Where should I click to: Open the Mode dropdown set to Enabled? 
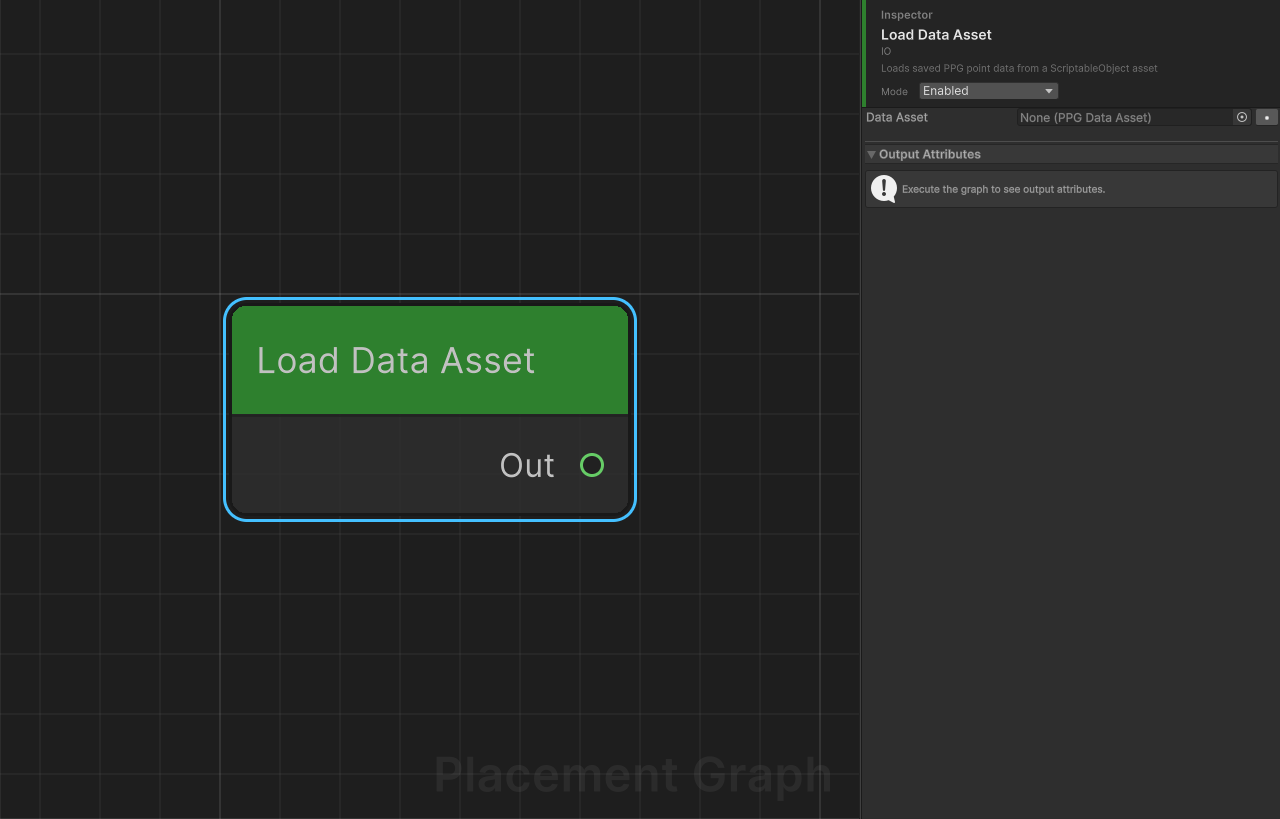pyautogui.click(x=988, y=91)
